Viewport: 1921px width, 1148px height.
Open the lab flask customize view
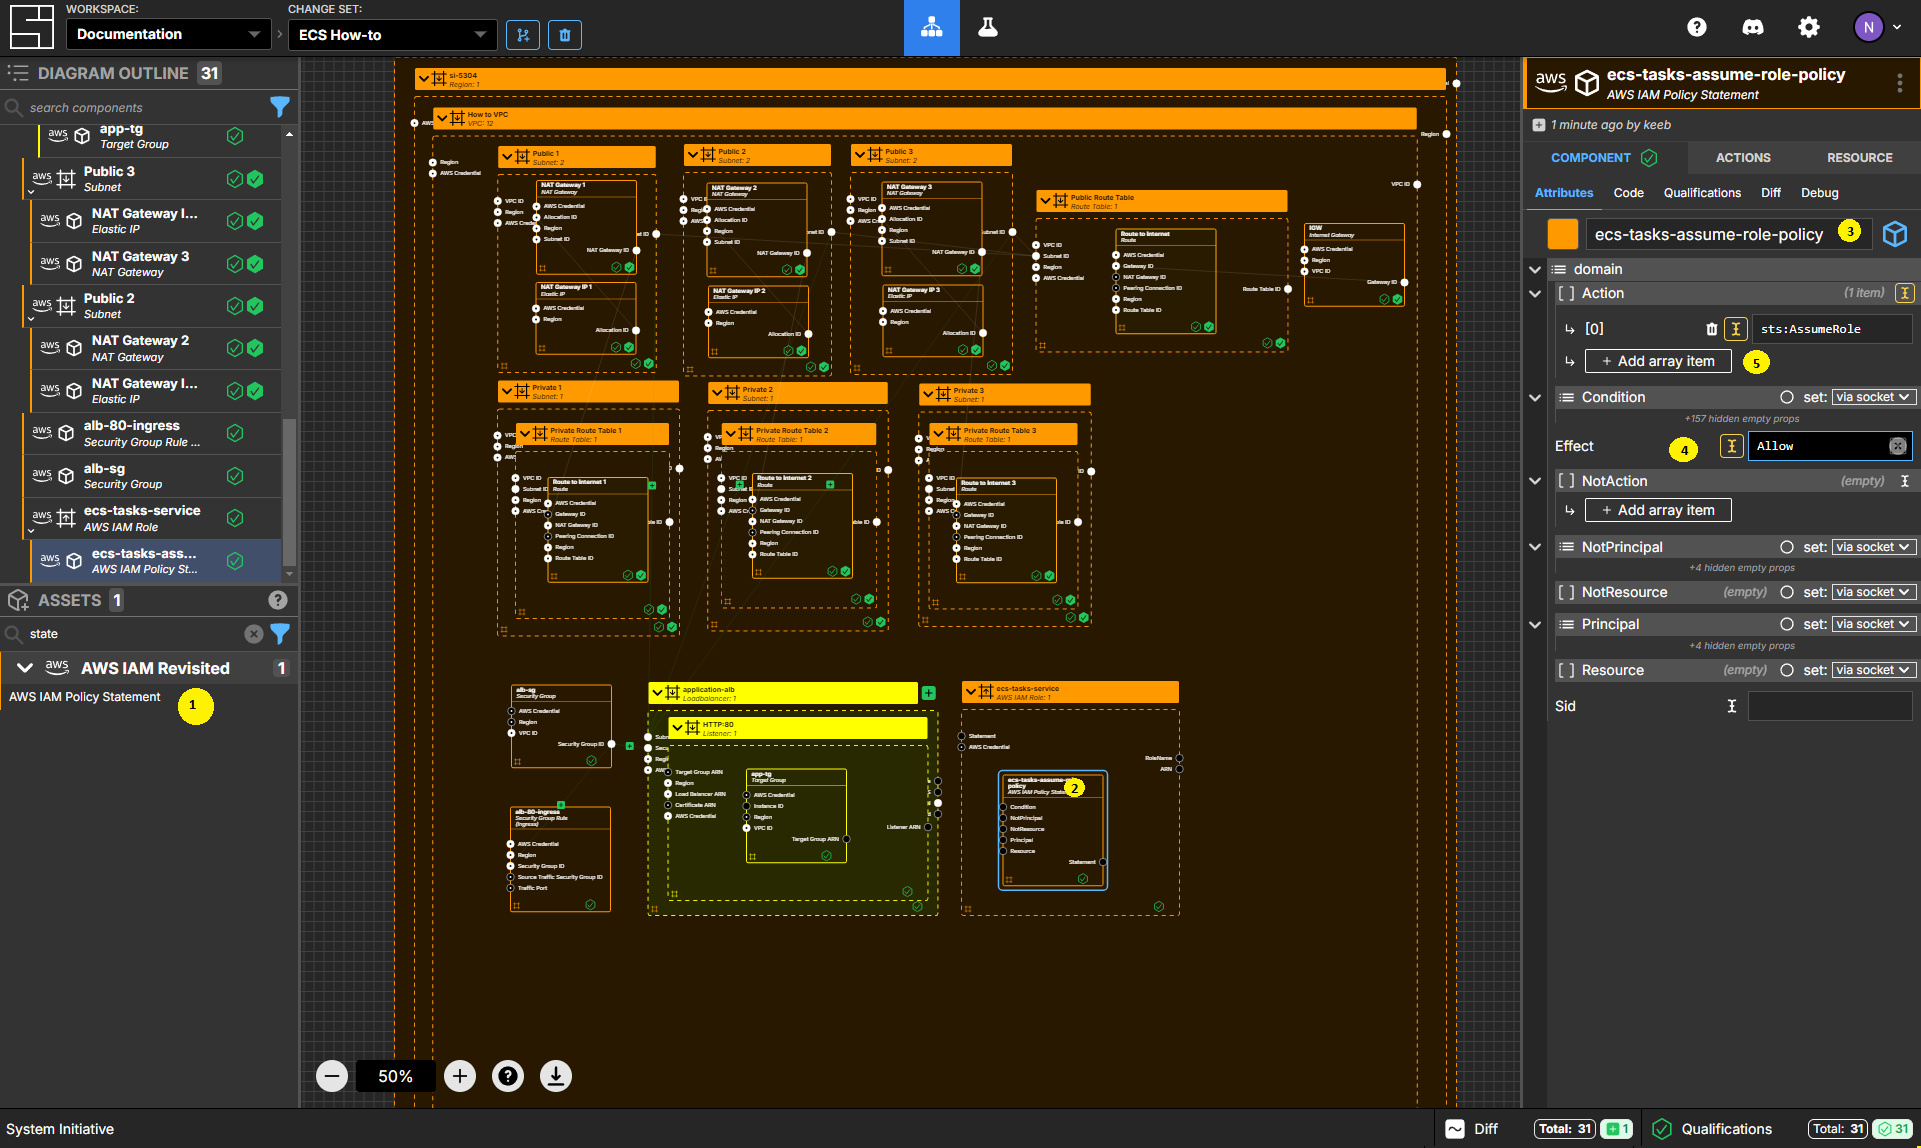pos(988,28)
